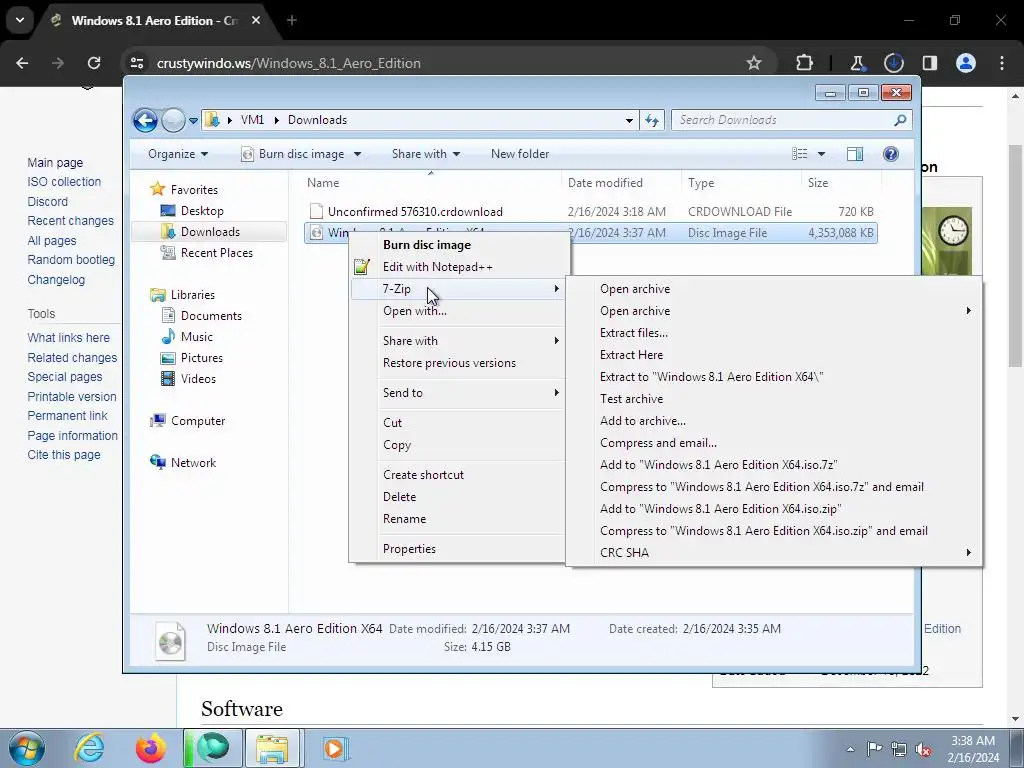
Task: Bookmark this page with the star icon
Action: (754, 63)
